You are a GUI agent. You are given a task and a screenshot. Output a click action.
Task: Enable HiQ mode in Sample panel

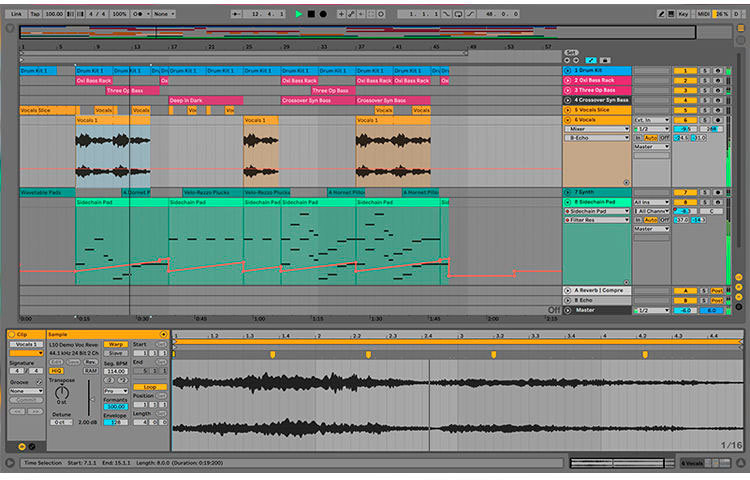[58, 370]
